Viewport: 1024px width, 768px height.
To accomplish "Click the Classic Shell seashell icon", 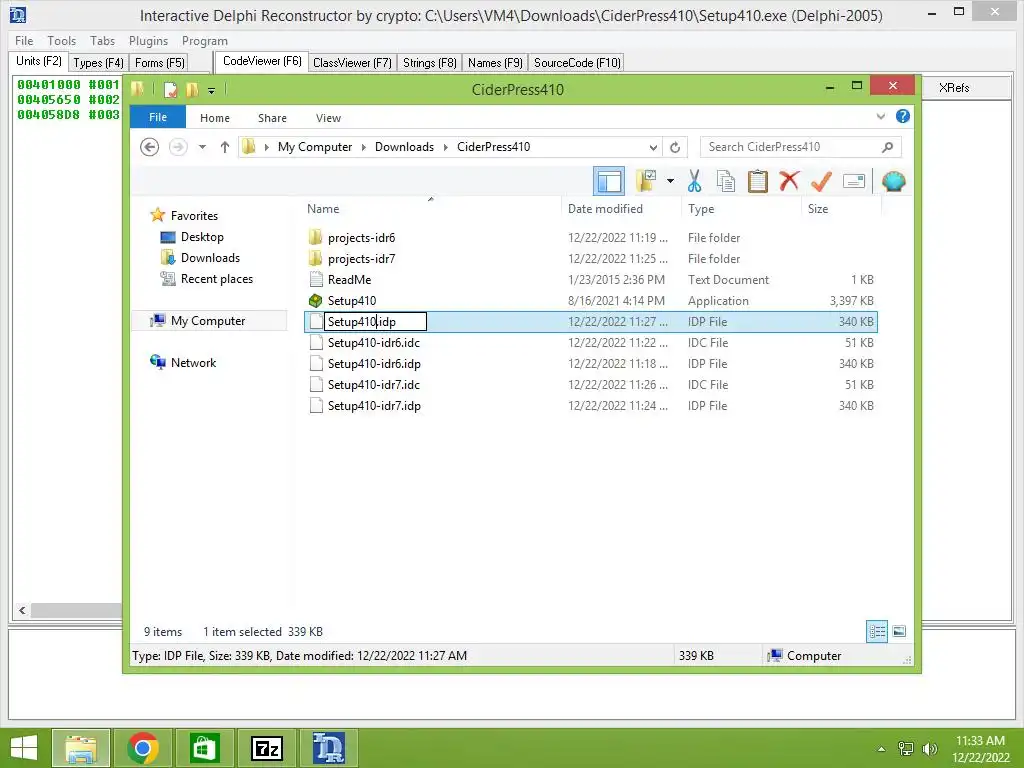I will (893, 181).
